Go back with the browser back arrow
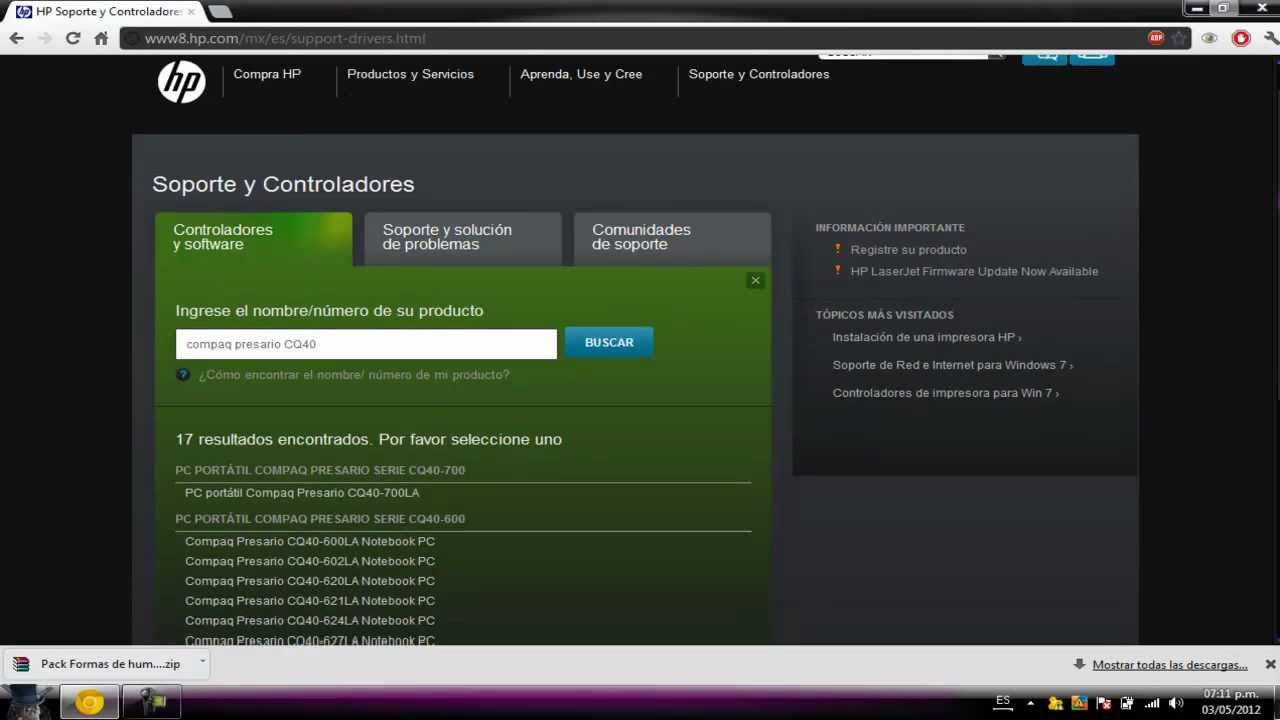This screenshot has width=1280, height=720. coord(17,38)
